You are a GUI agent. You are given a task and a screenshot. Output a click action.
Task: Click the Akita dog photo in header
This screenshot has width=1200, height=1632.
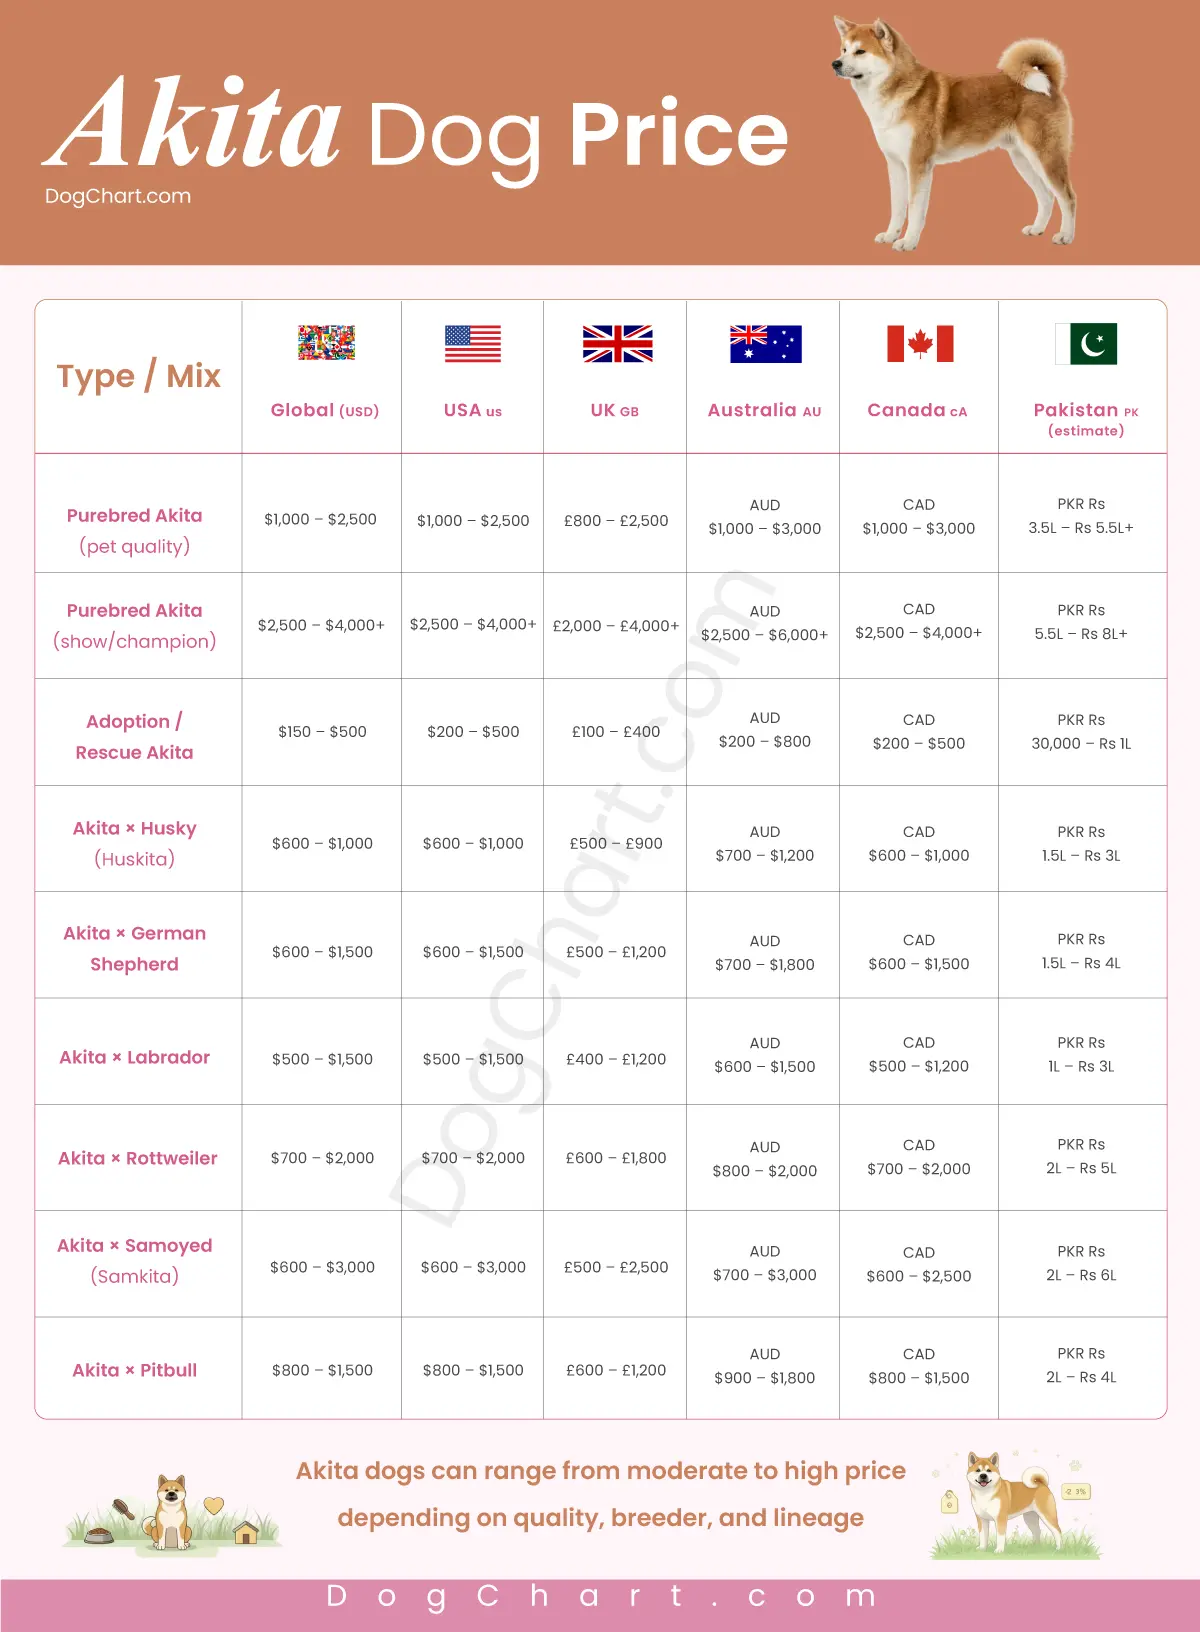(955, 131)
